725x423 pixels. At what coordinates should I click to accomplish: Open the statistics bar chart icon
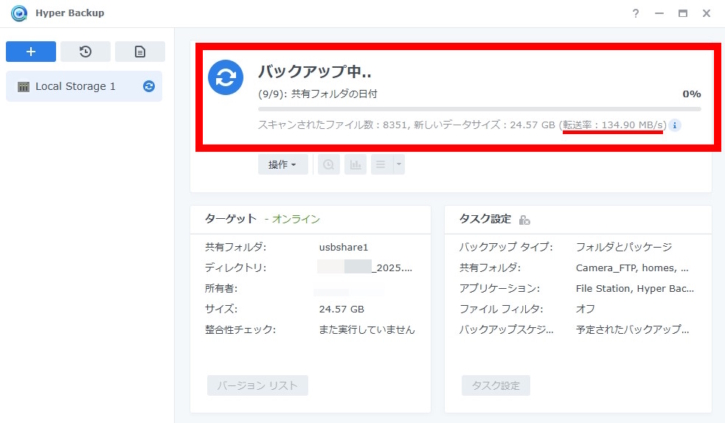[355, 165]
